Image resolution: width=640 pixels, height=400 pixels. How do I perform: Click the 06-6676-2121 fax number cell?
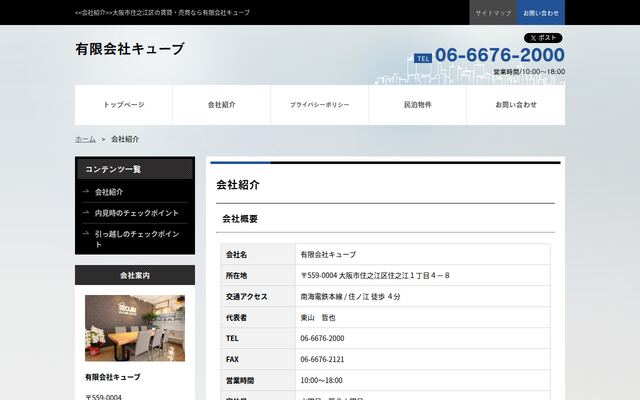(x=423, y=360)
